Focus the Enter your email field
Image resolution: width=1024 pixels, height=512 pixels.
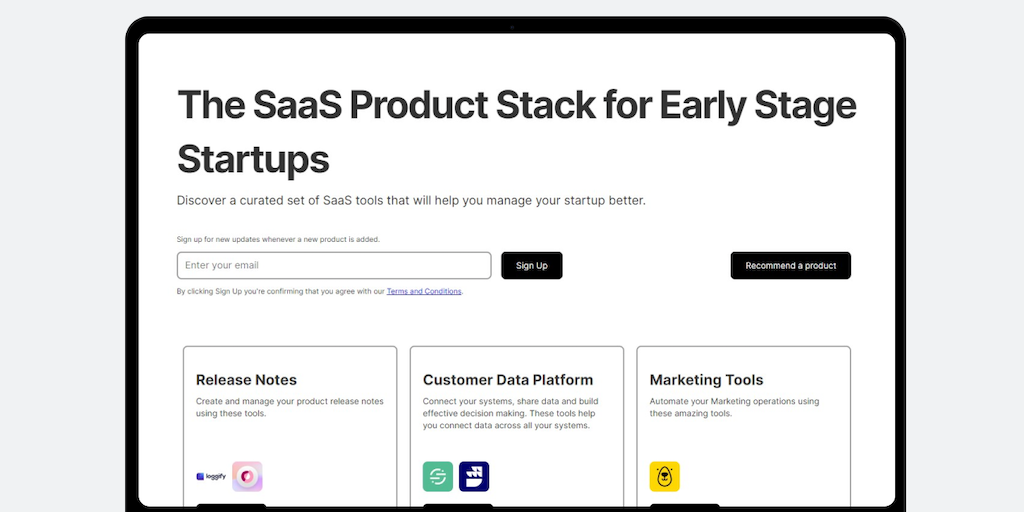334,265
